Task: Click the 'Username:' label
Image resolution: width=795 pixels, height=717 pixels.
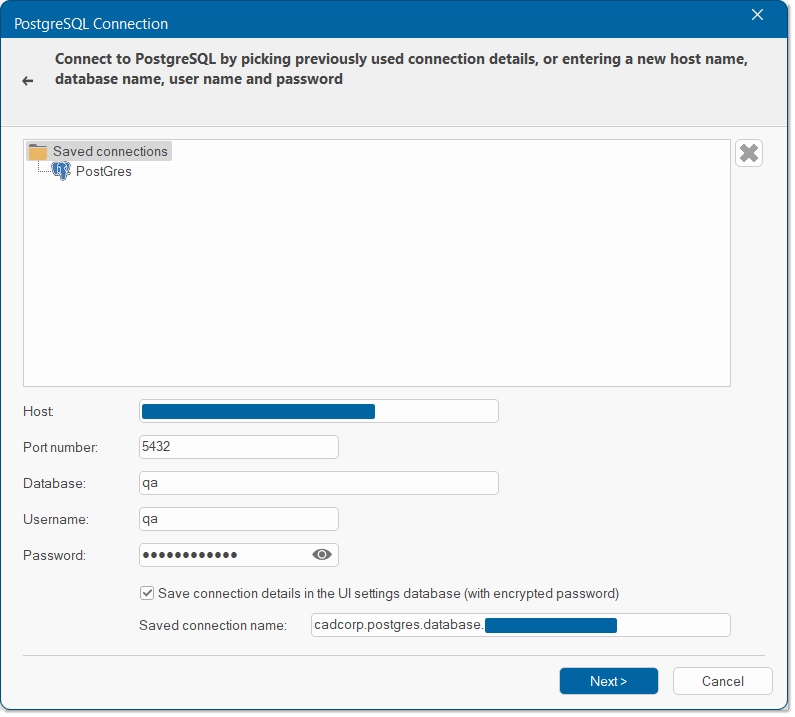Action: 56,519
